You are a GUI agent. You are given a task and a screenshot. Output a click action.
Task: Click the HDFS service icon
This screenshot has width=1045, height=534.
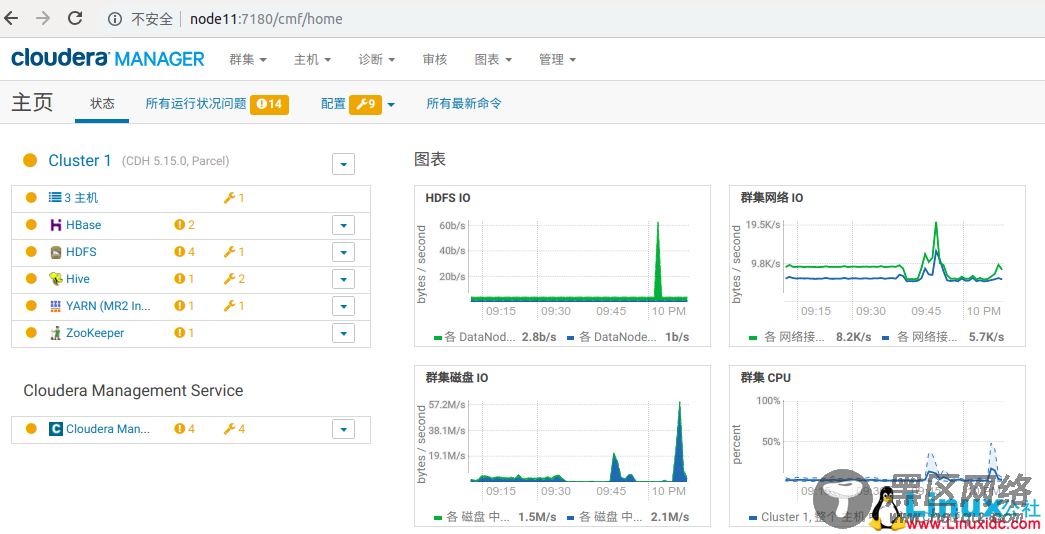click(56, 252)
